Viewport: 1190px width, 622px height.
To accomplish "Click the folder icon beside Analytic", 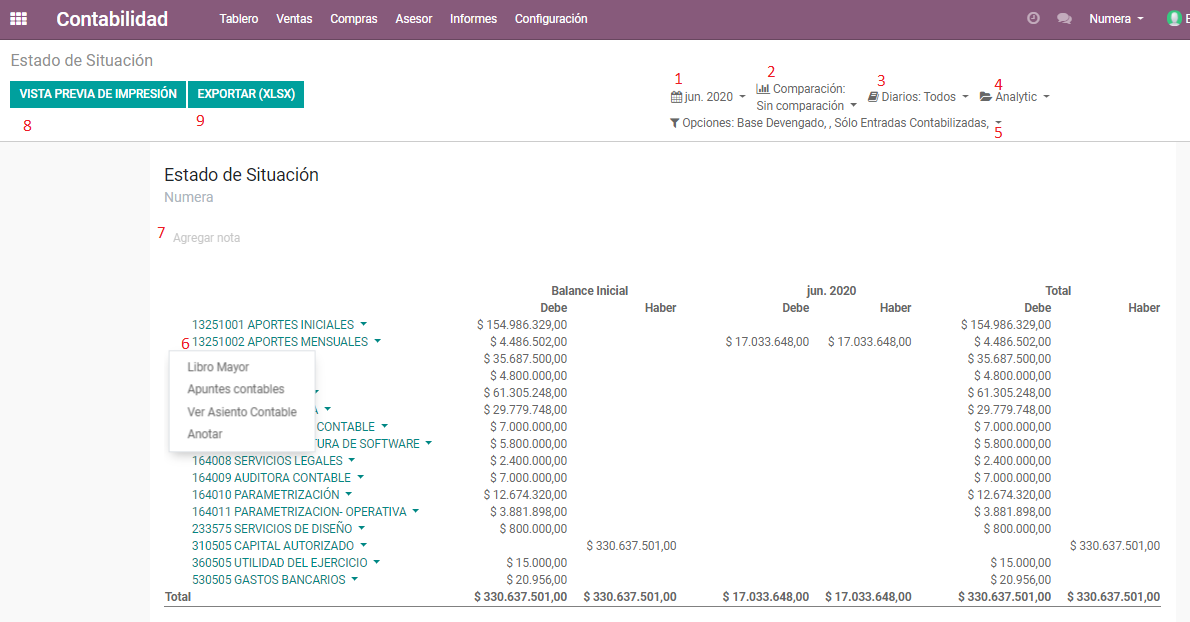I will (x=985, y=97).
